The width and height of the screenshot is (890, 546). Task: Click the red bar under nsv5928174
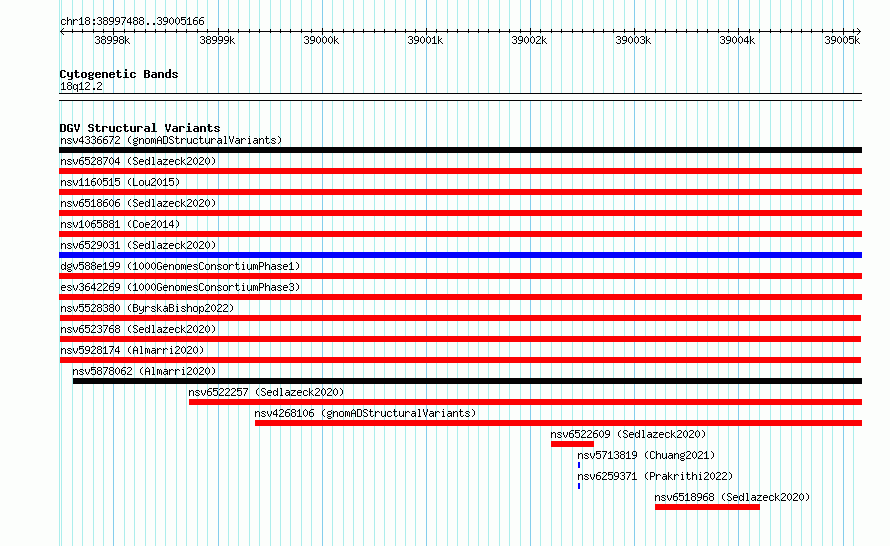(460, 360)
